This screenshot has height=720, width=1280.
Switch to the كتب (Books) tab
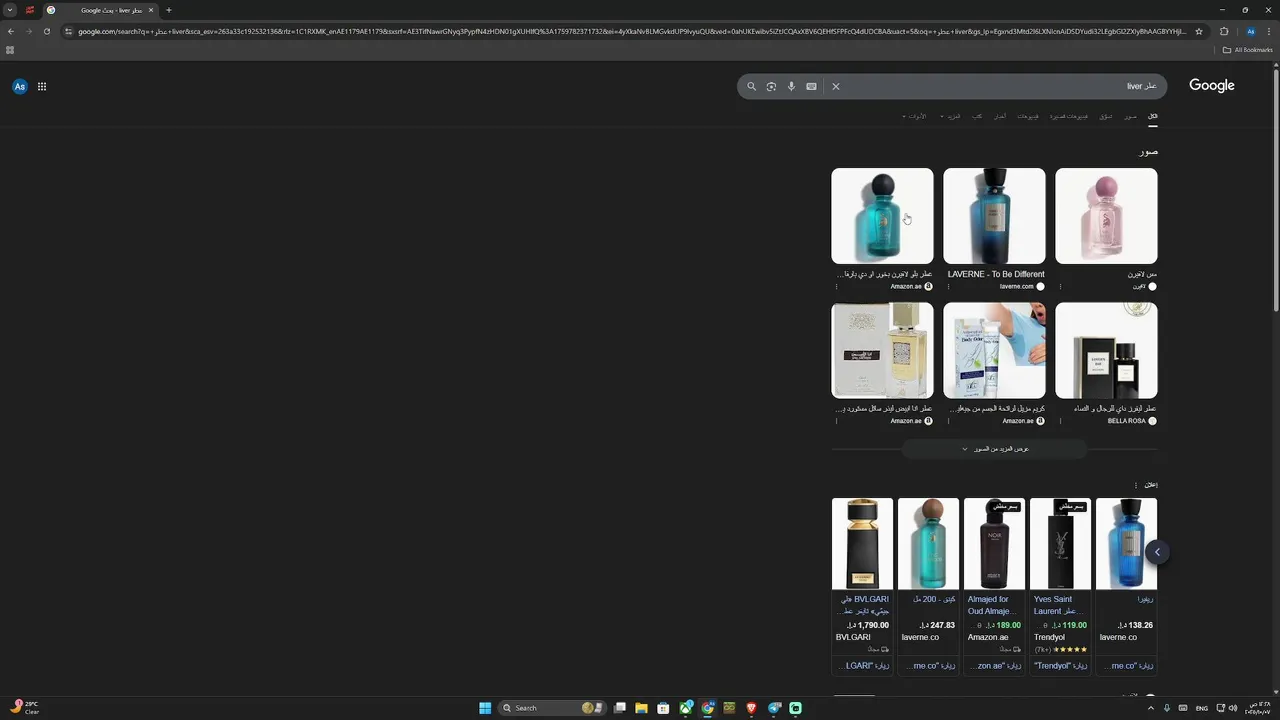(x=977, y=116)
